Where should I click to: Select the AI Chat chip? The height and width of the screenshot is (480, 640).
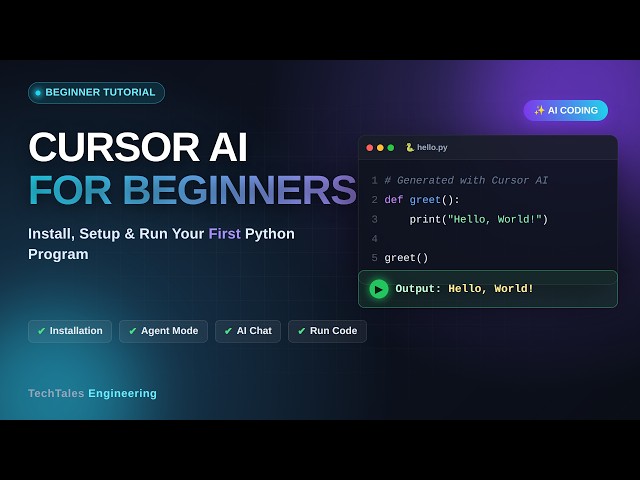pos(248,331)
